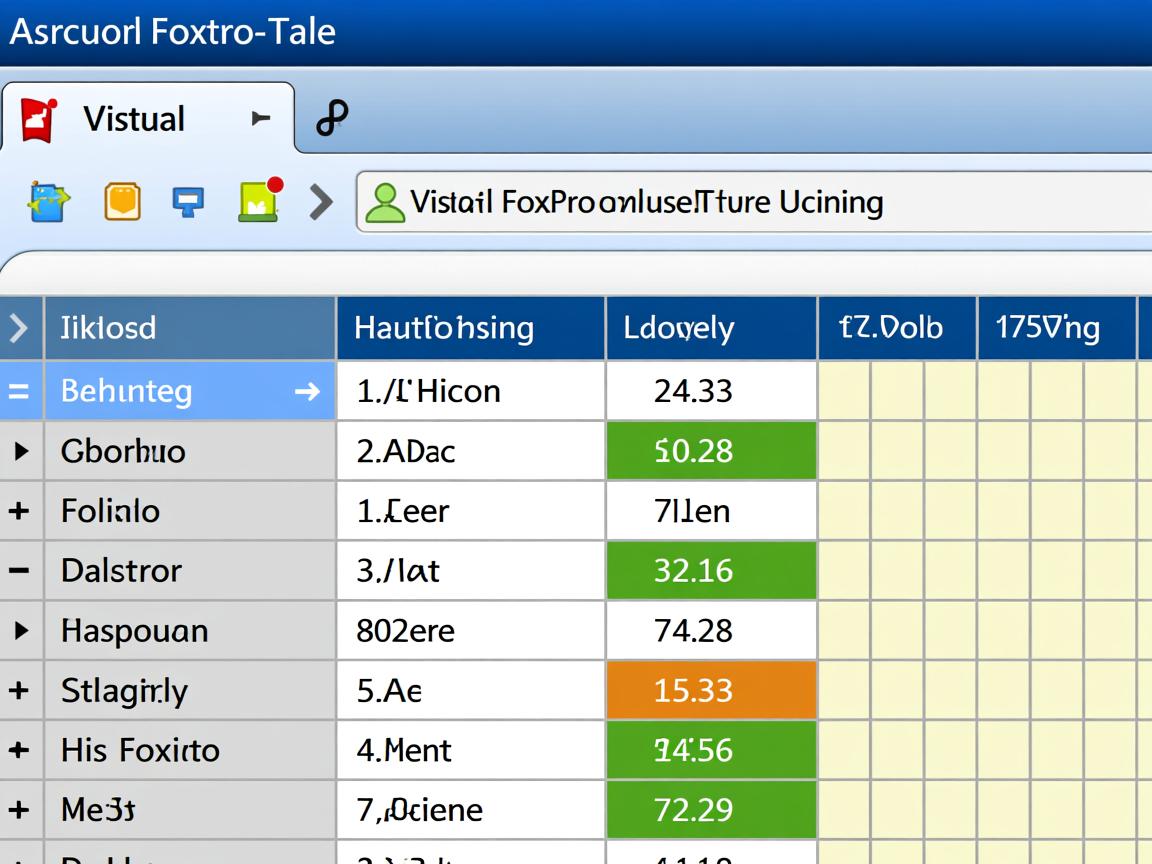Collapse the Dalstror row
This screenshot has width=1152, height=864.
(20, 570)
